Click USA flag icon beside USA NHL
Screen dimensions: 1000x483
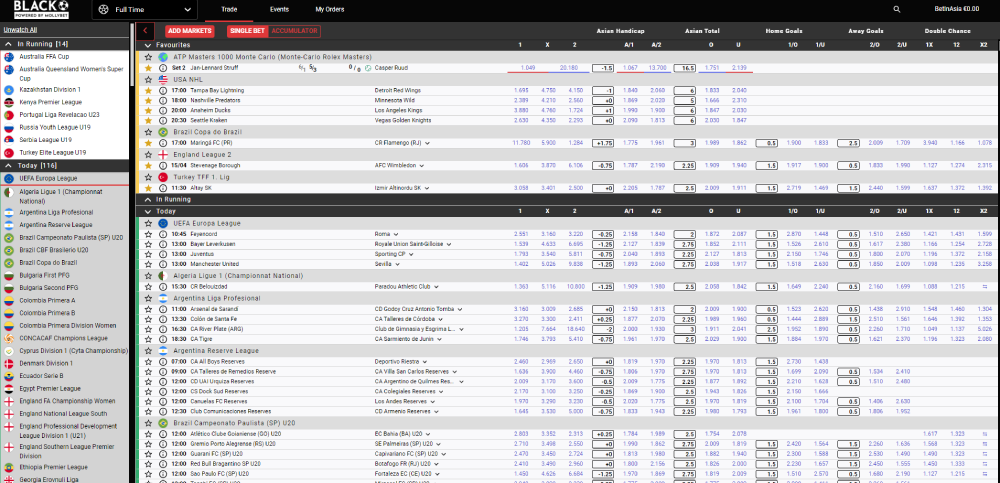163,80
